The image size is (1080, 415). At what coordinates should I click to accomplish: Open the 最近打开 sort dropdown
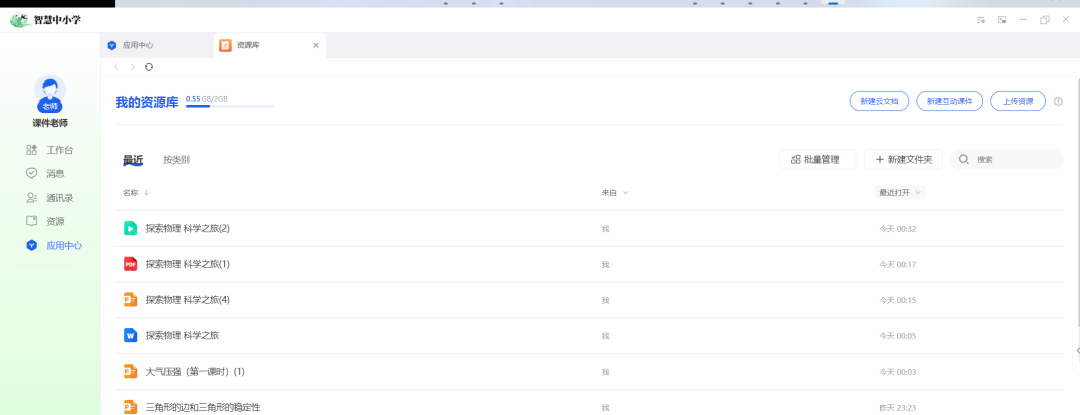[x=900, y=192]
